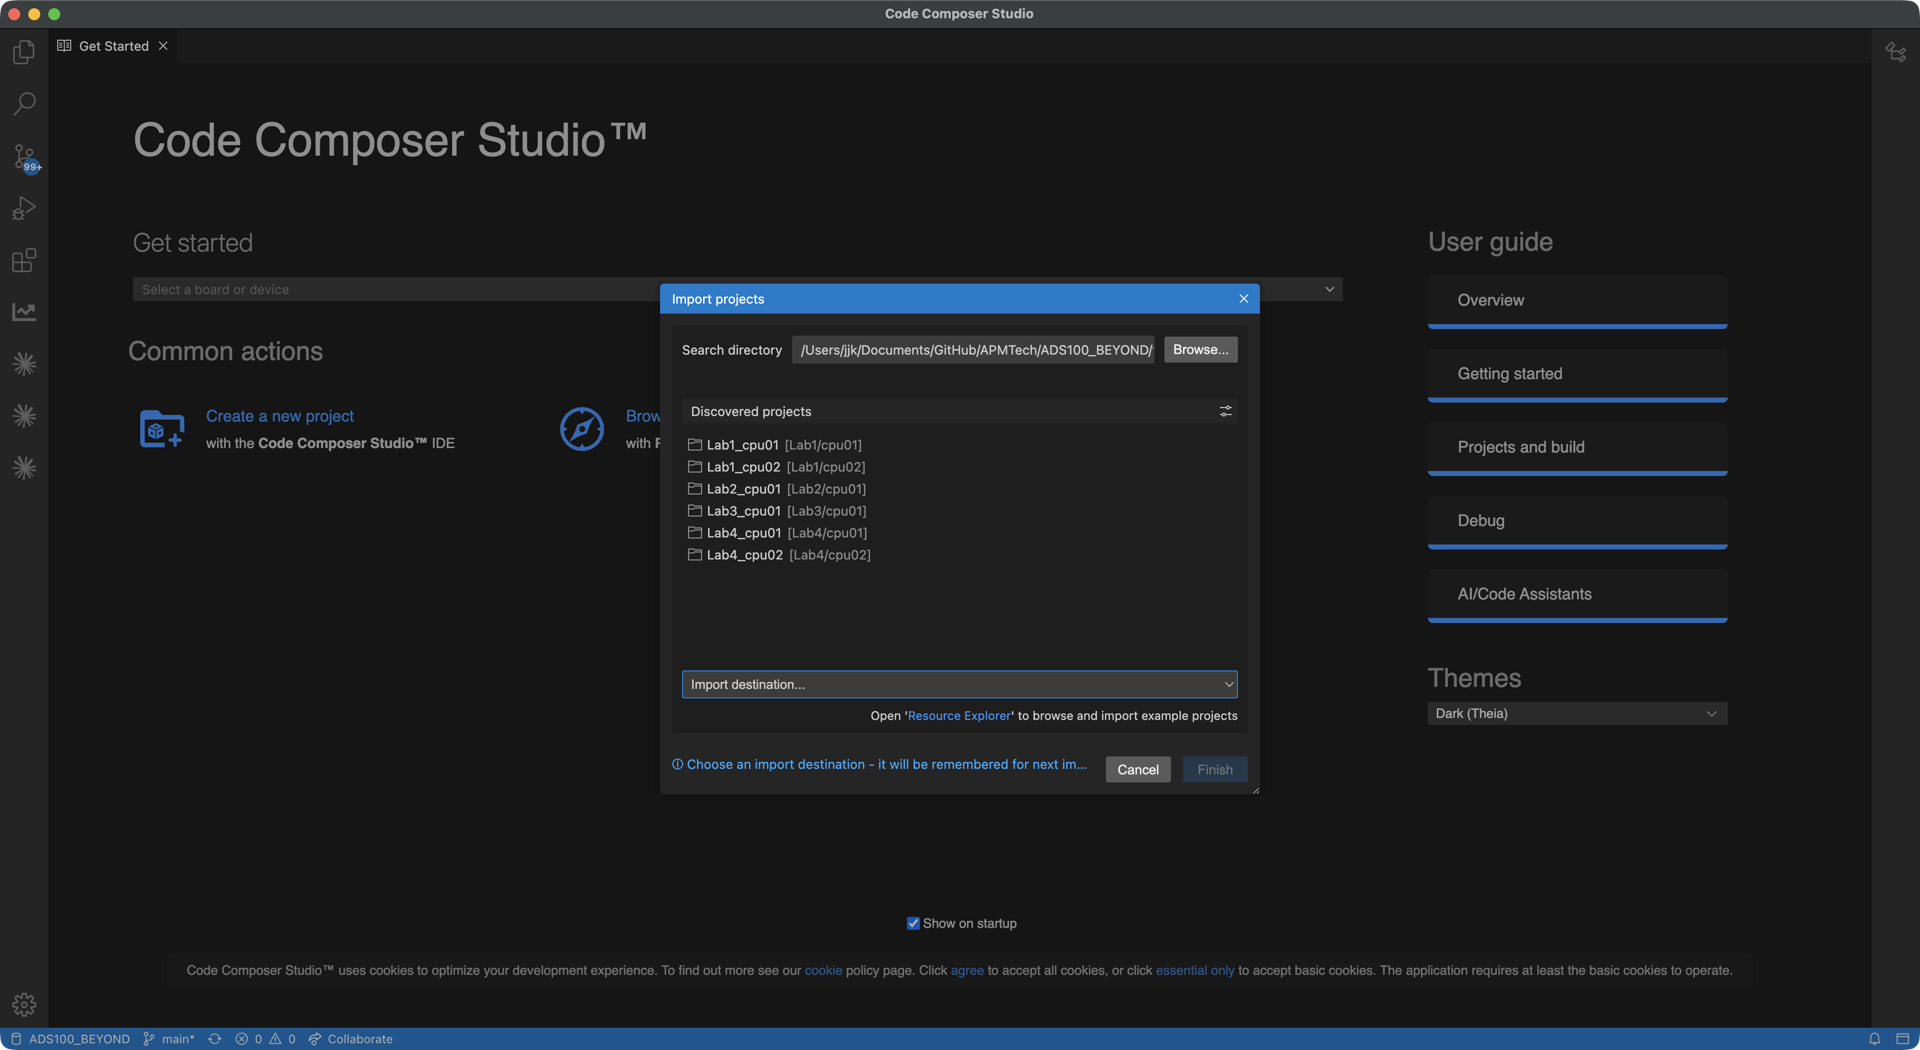Image resolution: width=1920 pixels, height=1050 pixels.
Task: Select the Lab4_cpu01 project
Action: tap(959, 533)
